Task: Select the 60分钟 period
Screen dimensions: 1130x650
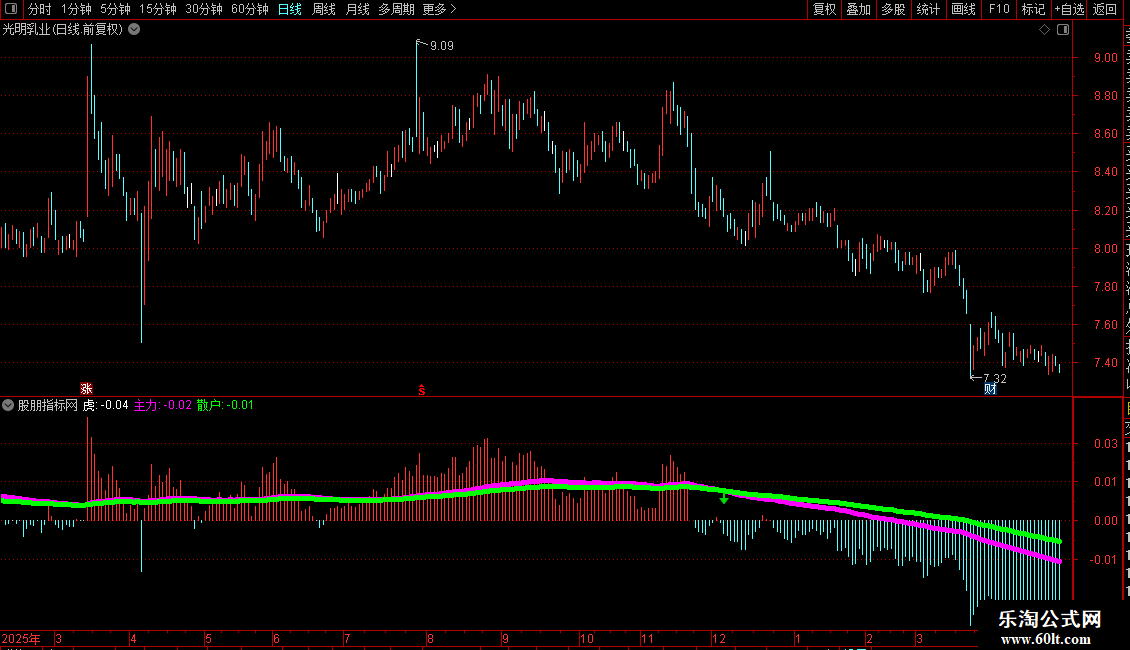Action: [250, 9]
